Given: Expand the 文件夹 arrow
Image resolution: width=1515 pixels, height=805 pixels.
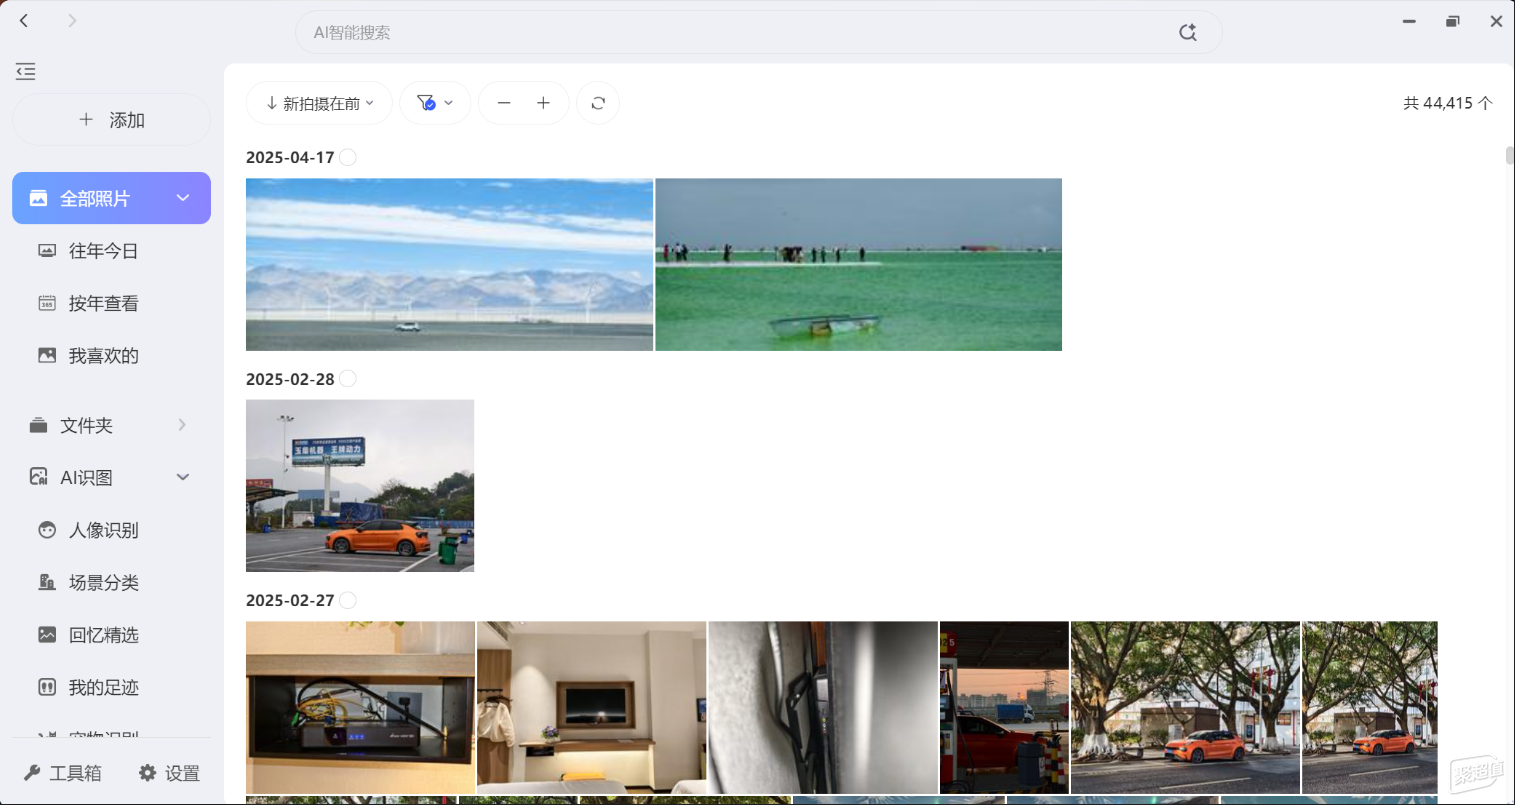Looking at the screenshot, I should (182, 425).
